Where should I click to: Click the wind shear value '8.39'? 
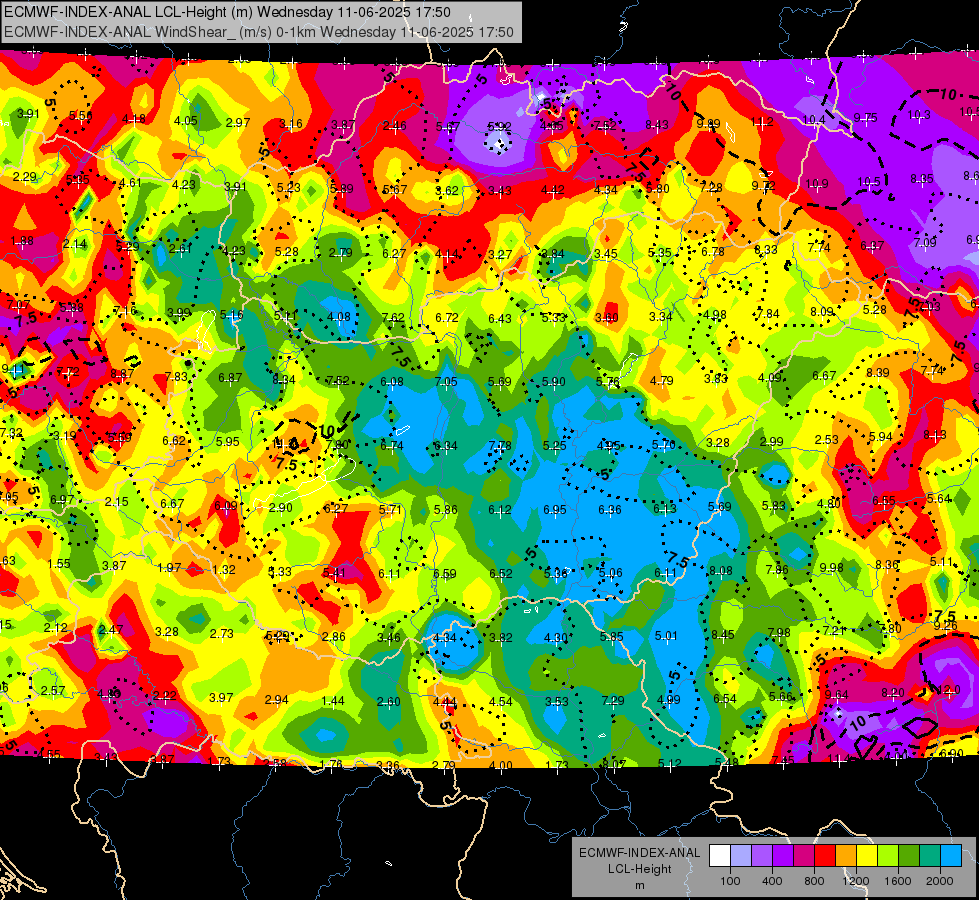point(878,373)
